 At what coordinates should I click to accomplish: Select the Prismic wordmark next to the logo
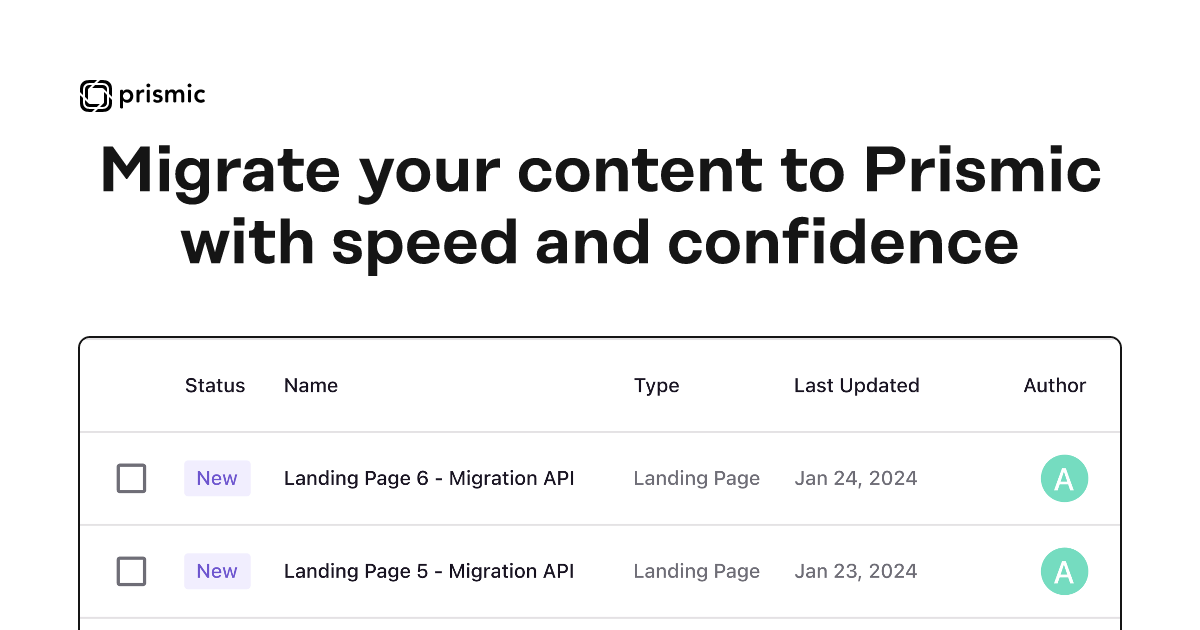[x=163, y=96]
